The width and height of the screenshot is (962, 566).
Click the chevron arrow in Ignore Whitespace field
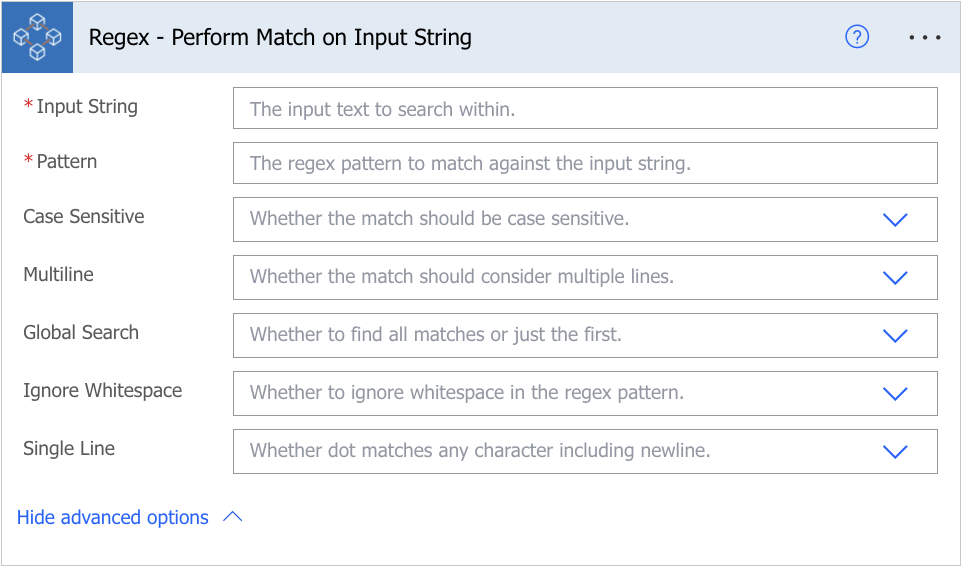click(x=895, y=394)
